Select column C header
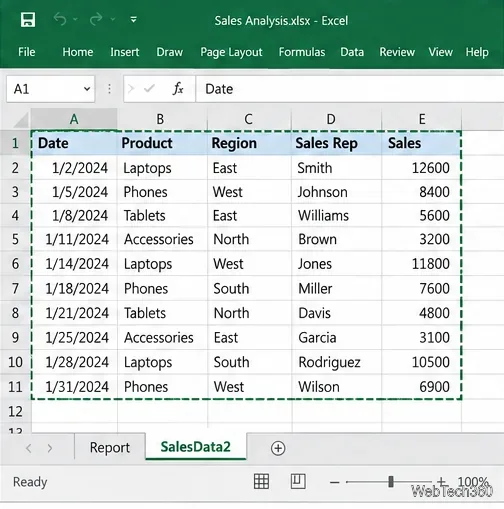The height and width of the screenshot is (509, 504). click(x=248, y=119)
